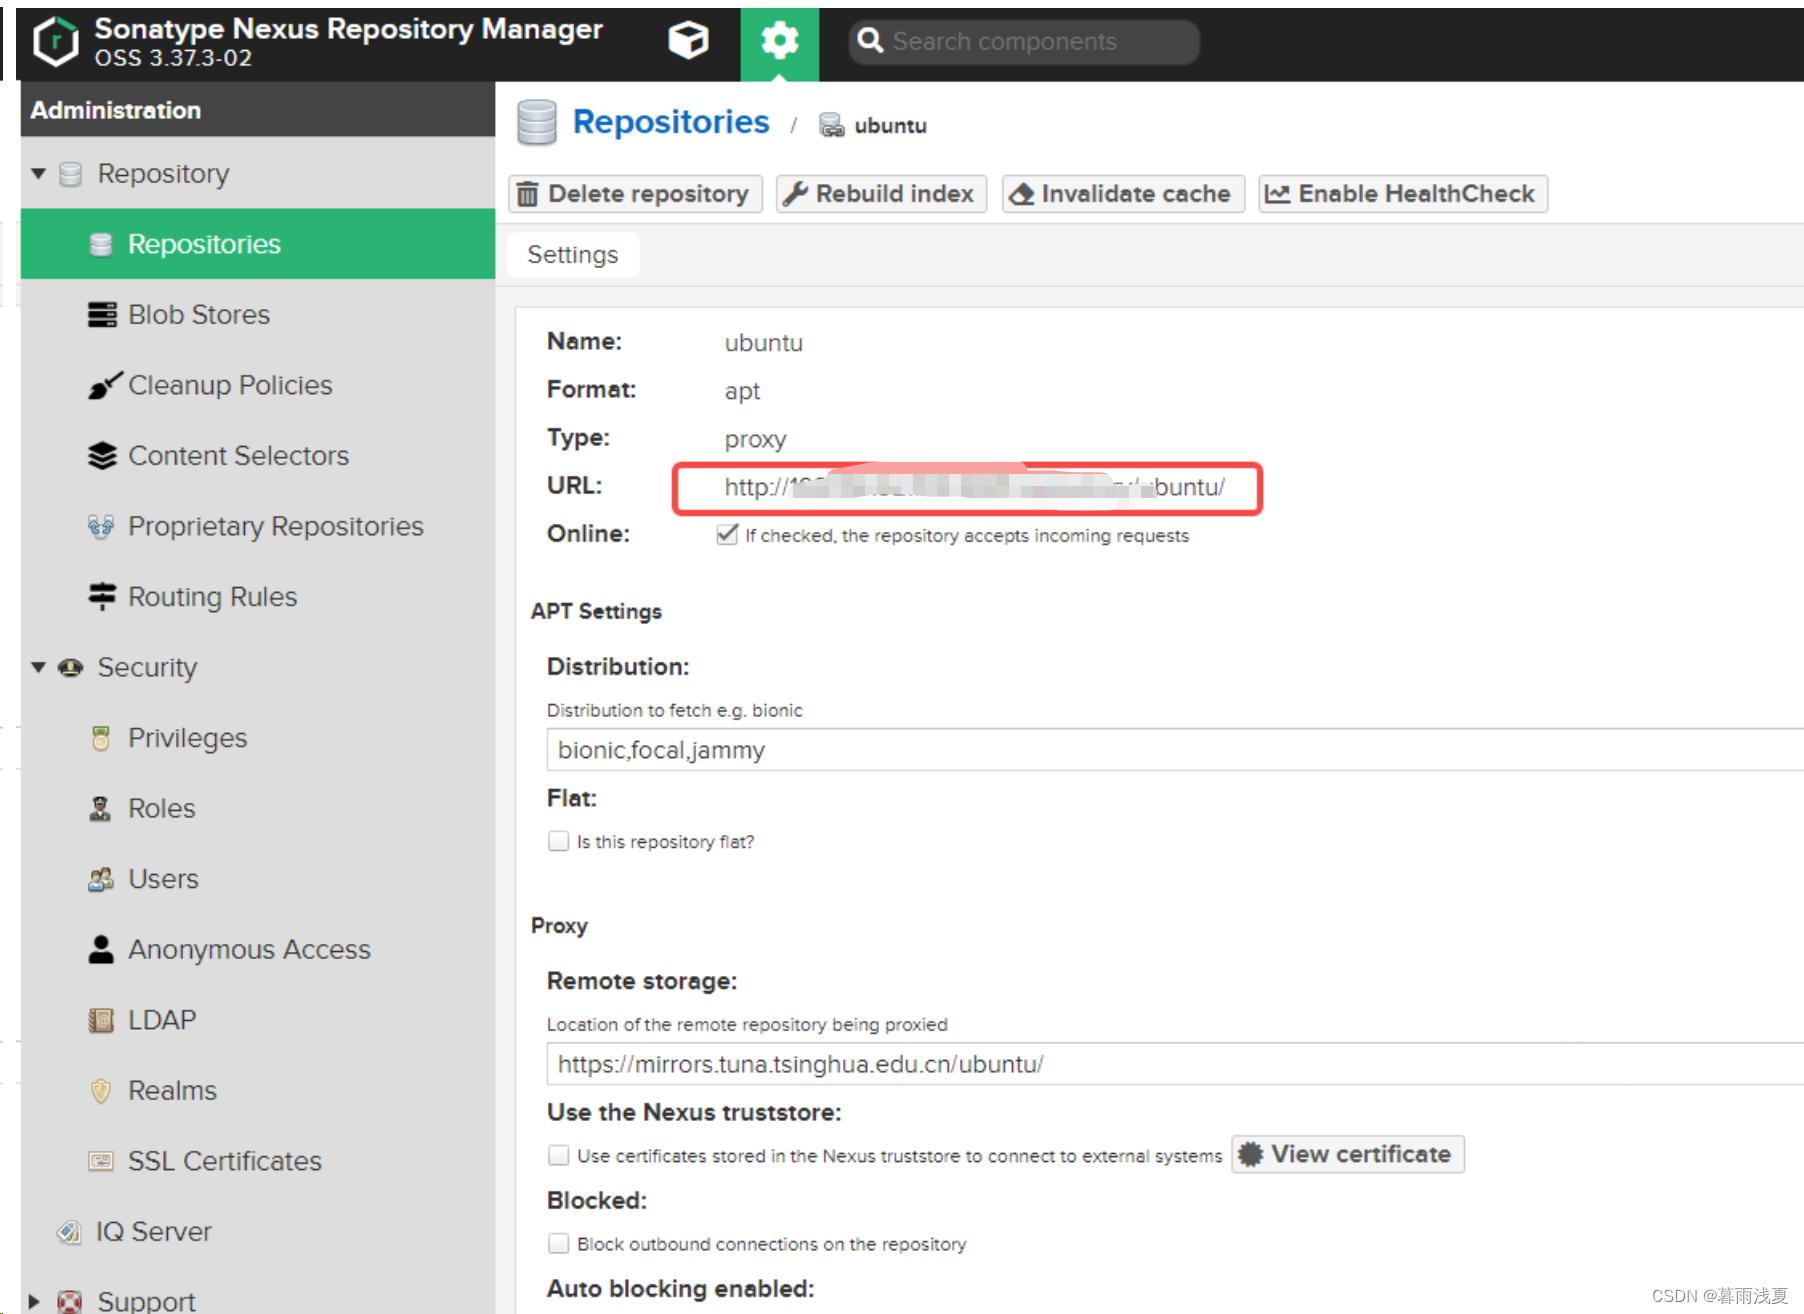The width and height of the screenshot is (1804, 1314).
Task: Enable the 'Is this repository flat?' checkbox
Action: tap(558, 841)
